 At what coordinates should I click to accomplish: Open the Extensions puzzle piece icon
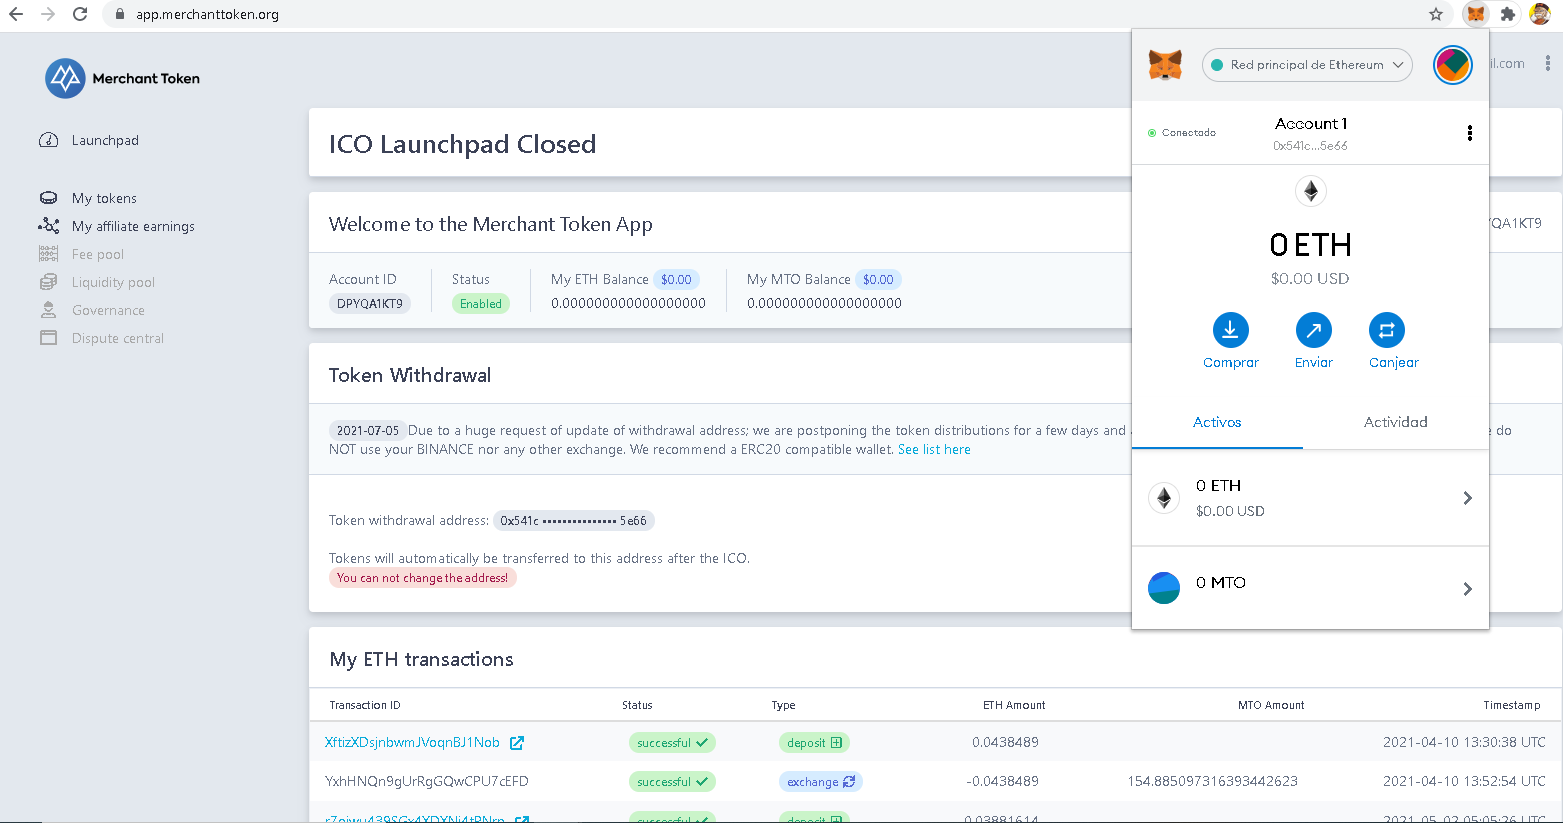[x=1508, y=14]
